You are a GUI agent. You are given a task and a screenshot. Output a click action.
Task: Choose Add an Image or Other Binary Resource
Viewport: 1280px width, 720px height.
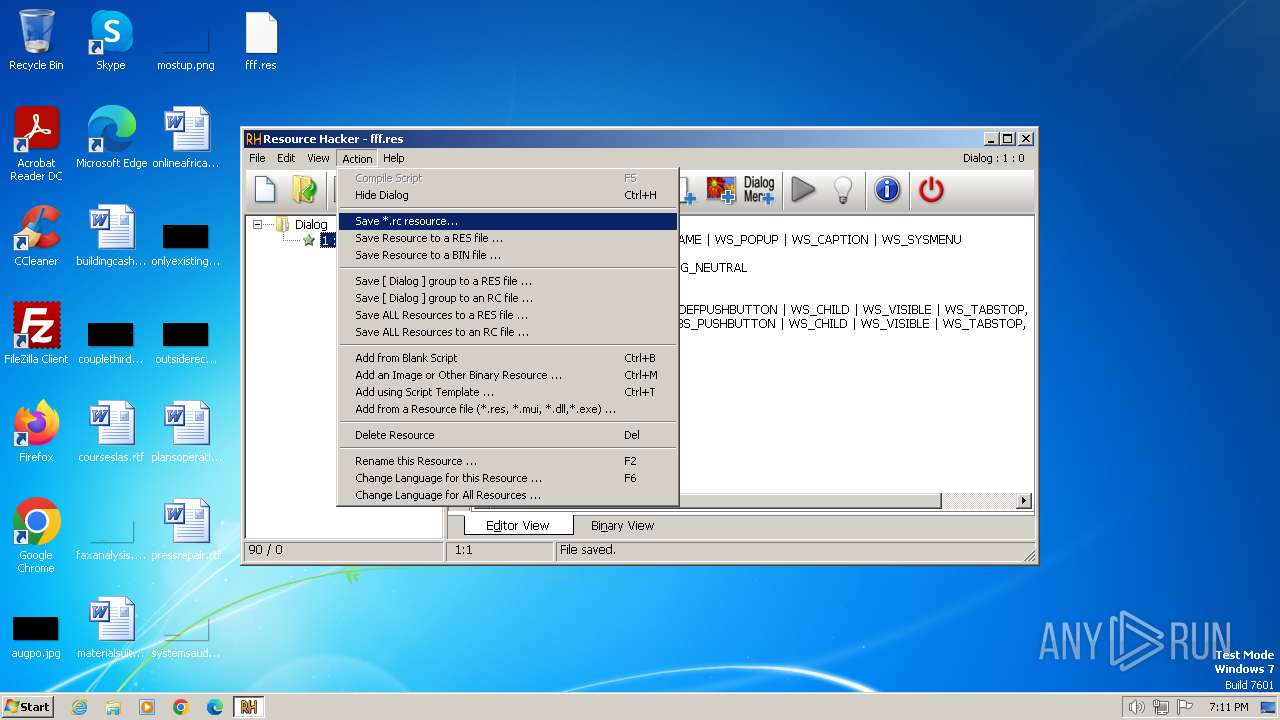[x=508, y=375]
